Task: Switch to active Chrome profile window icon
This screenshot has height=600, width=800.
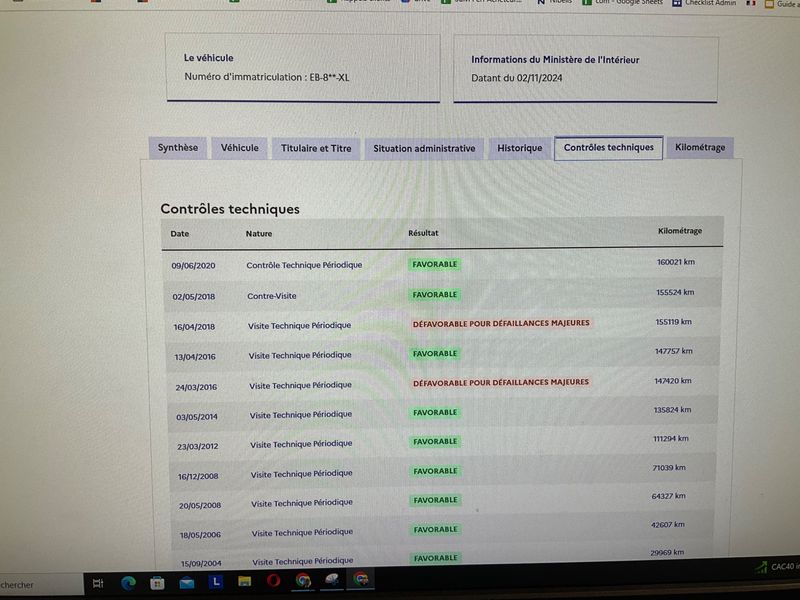Action: 361,579
